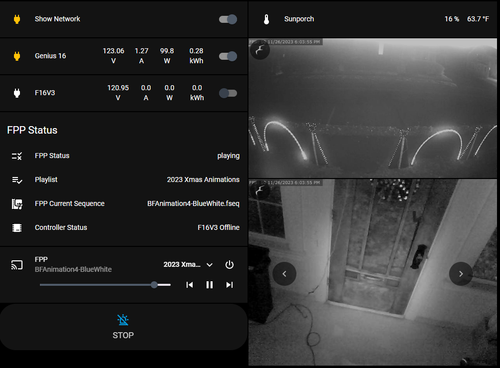Image resolution: width=500 pixels, height=368 pixels.
Task: Click the FPP Status row icon
Action: (17, 156)
